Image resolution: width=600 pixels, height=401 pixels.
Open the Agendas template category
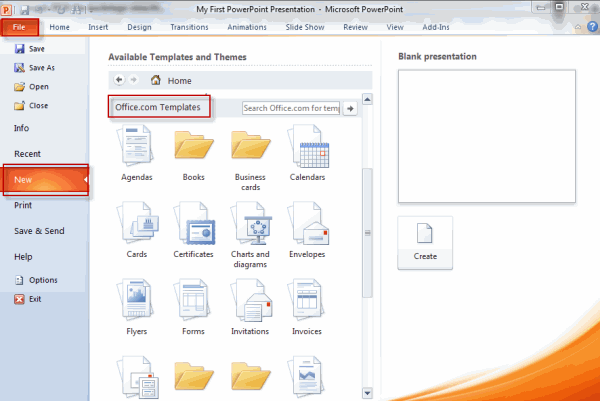pyautogui.click(x=137, y=153)
